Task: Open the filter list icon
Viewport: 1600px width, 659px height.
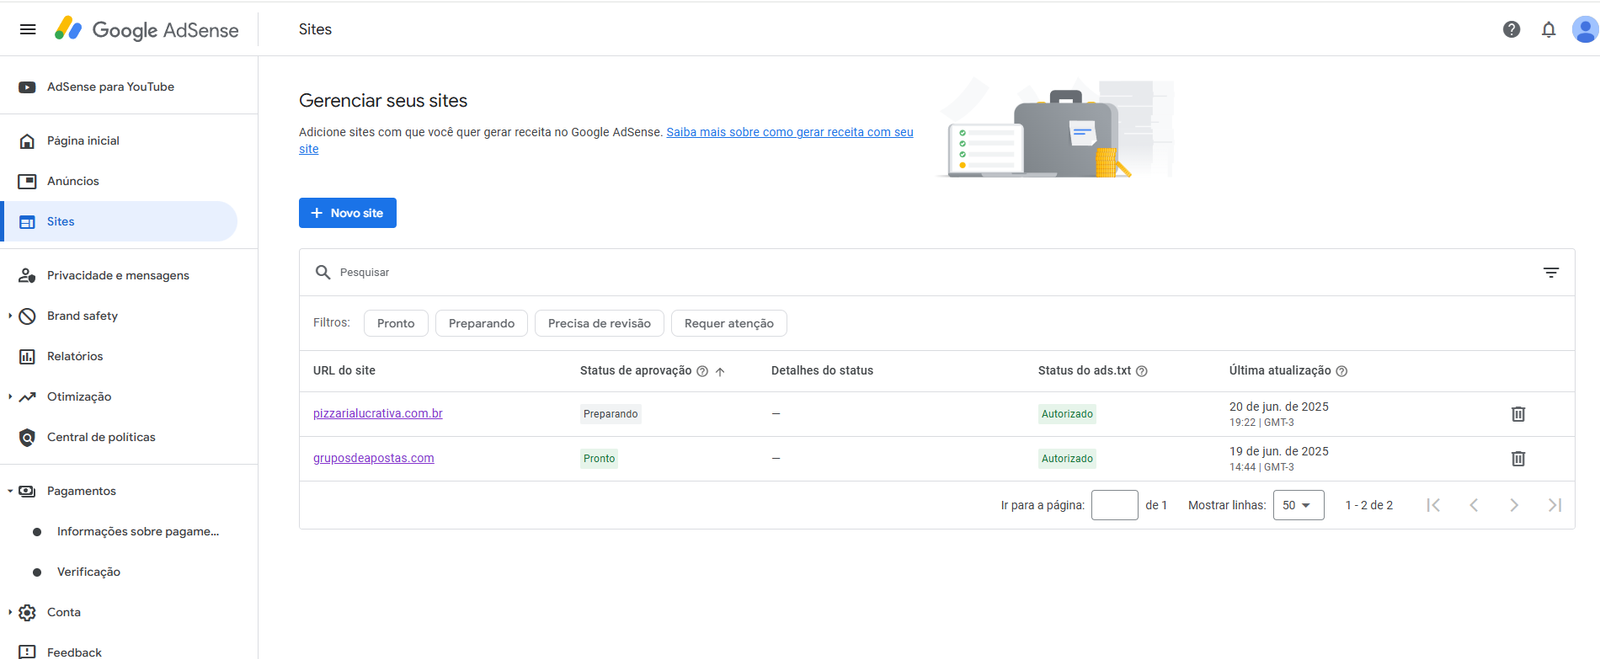Action: [x=1550, y=272]
